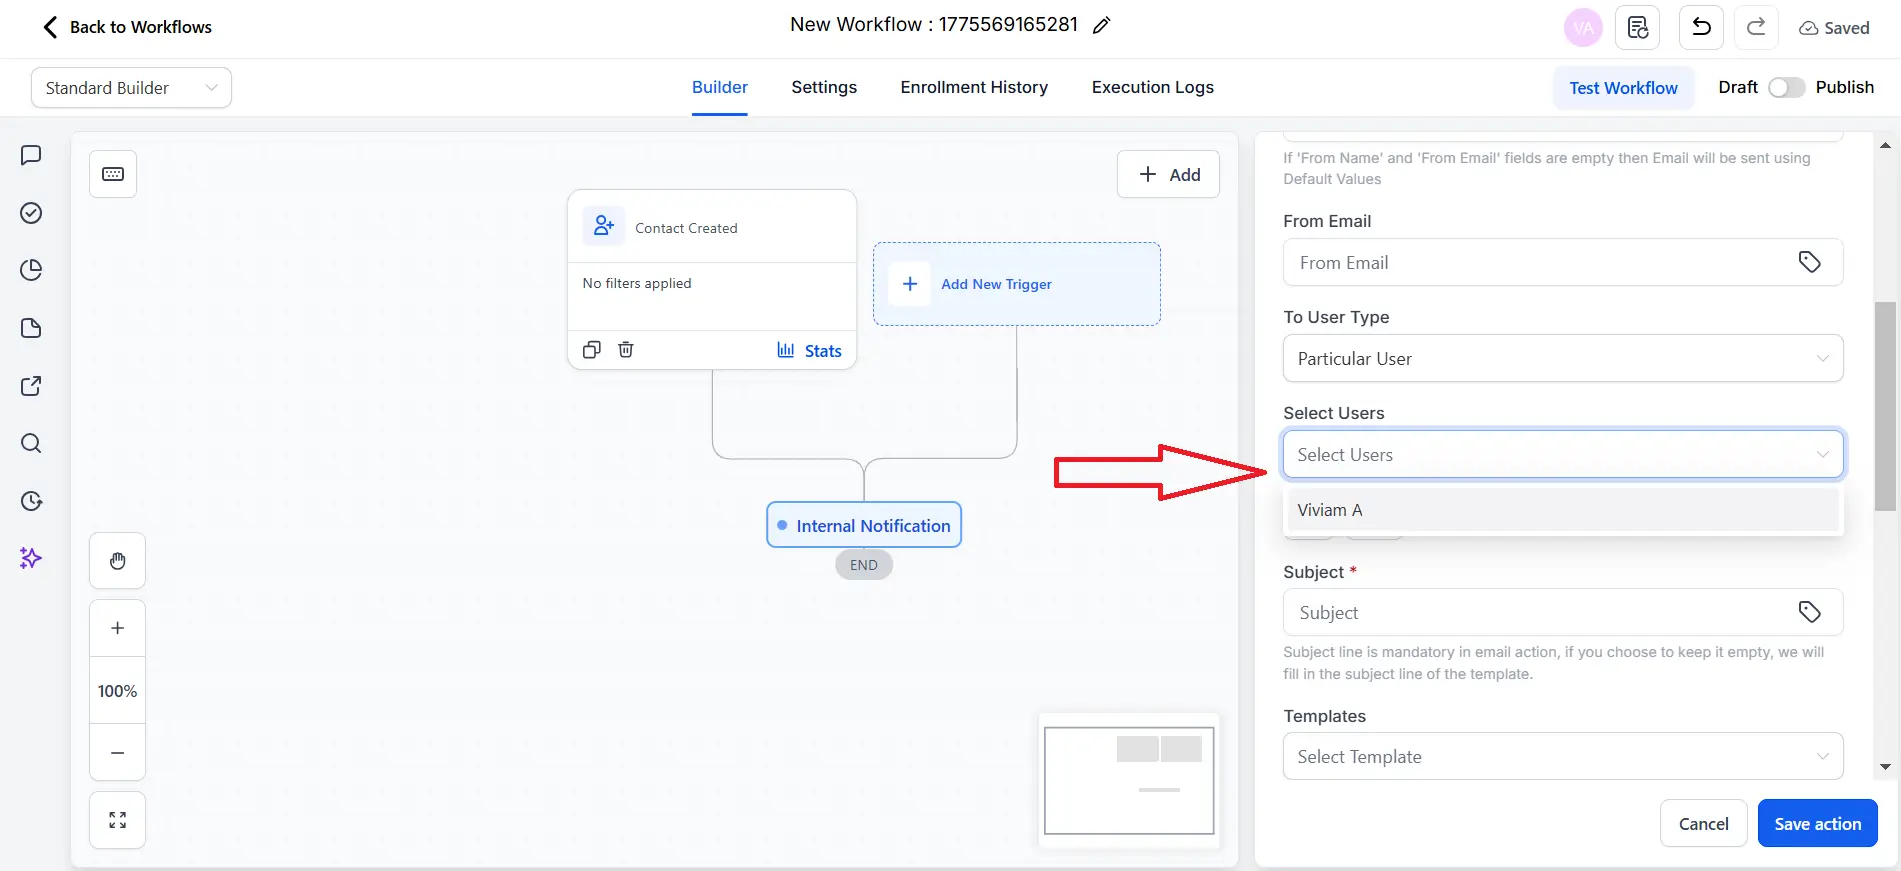
Task: Open version history document icon
Action: (1637, 28)
